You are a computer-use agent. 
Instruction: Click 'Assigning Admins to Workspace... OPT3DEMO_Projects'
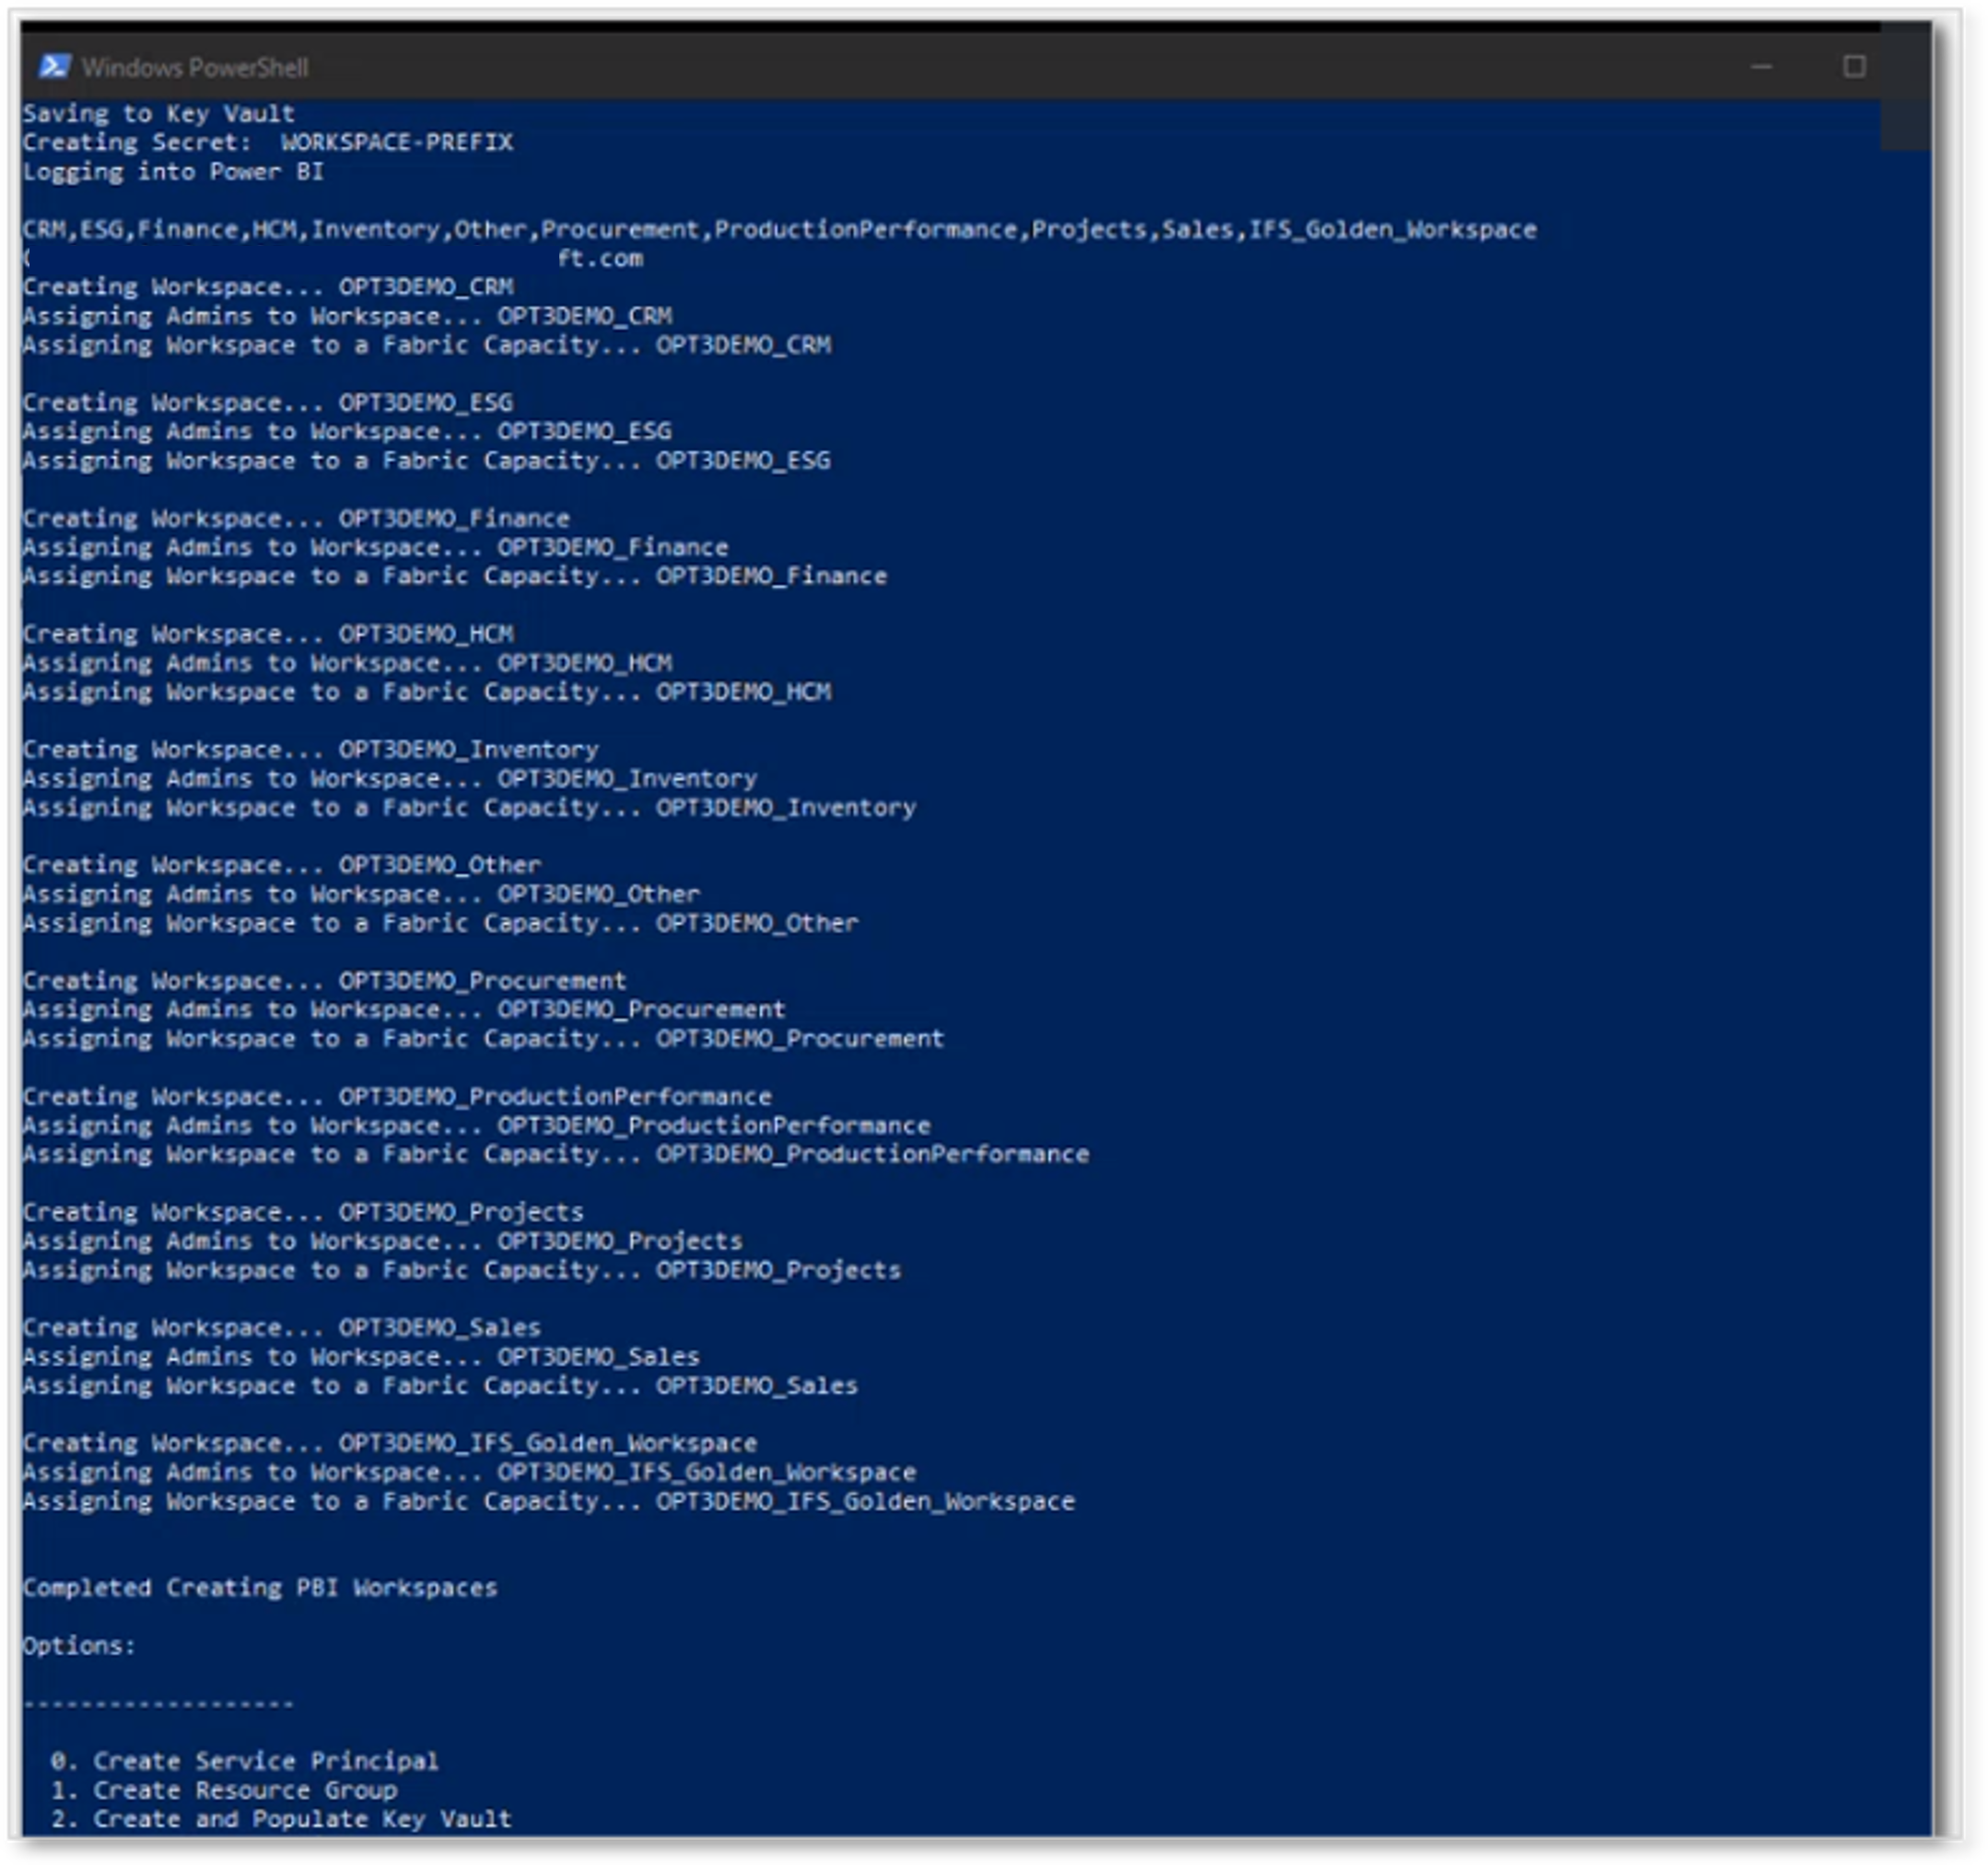[x=383, y=1242]
